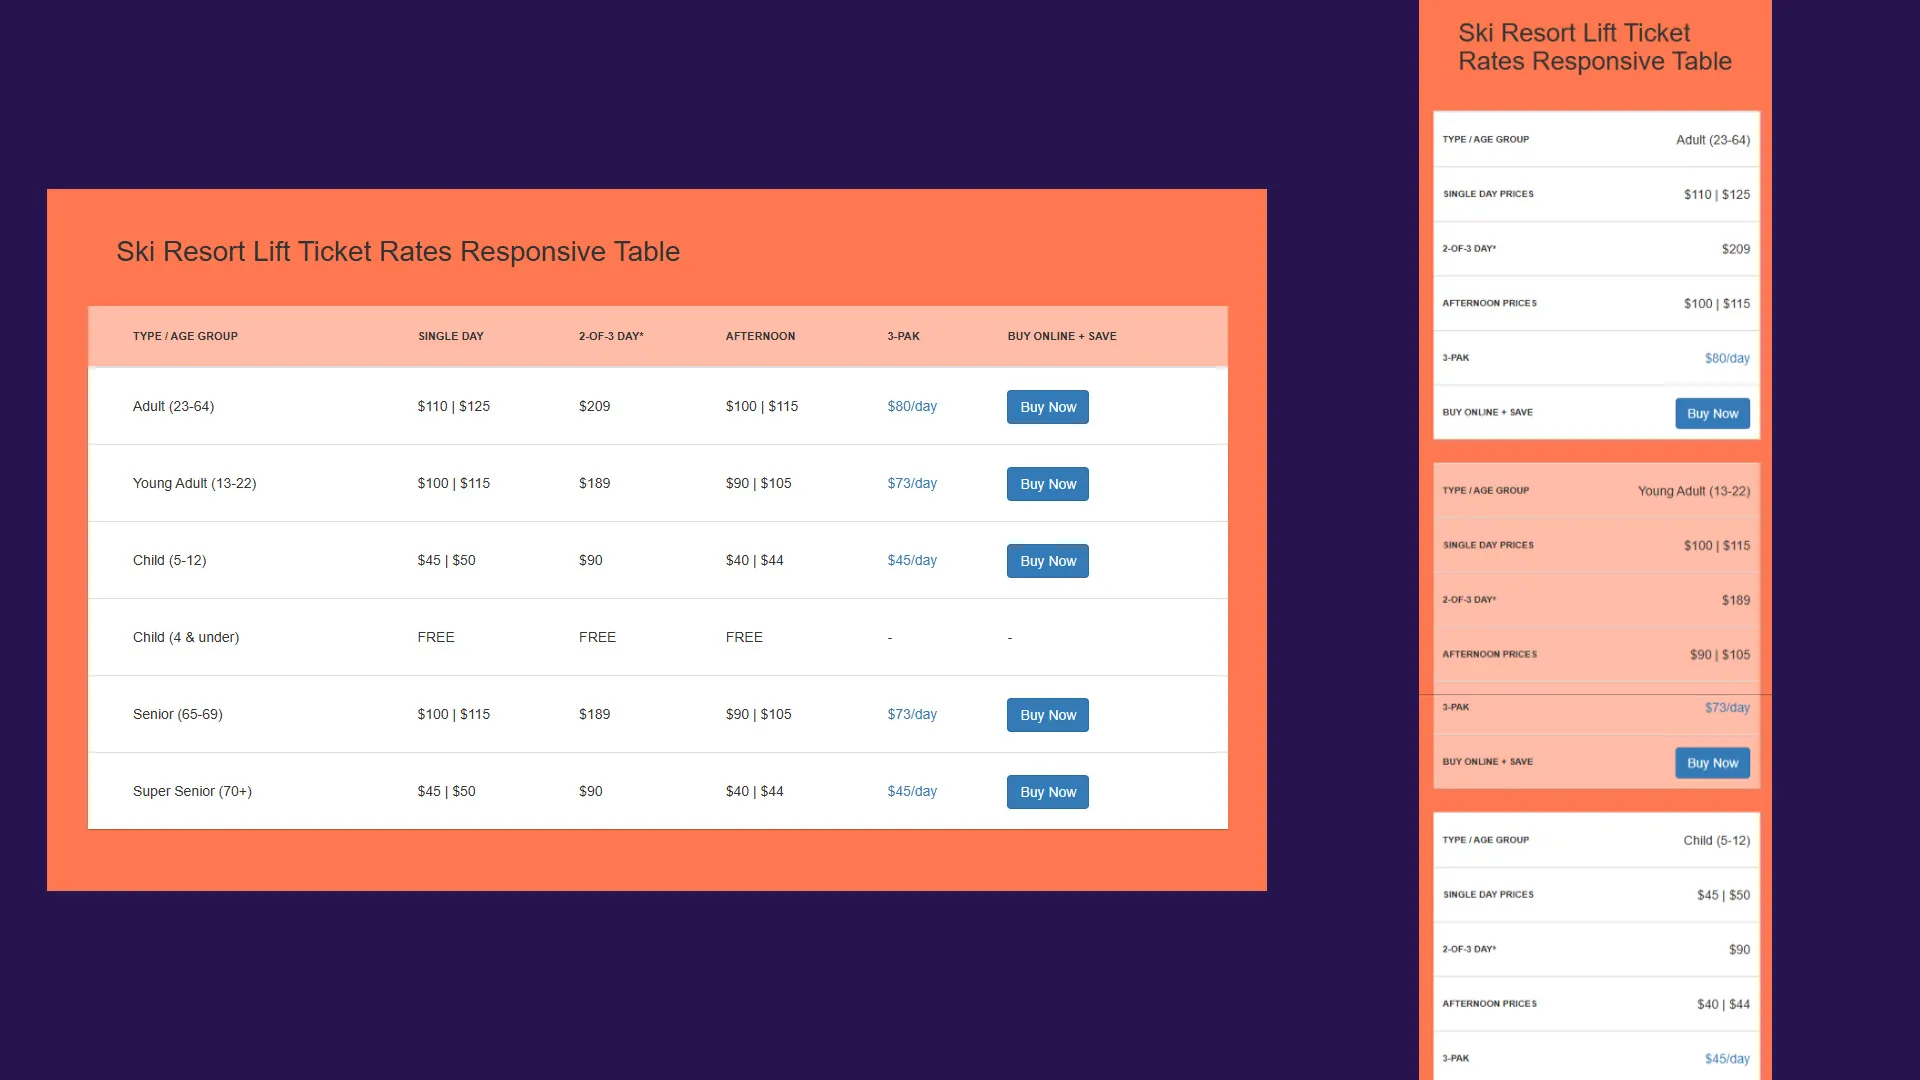1920x1080 pixels.
Task: Click $90 in Super Senior (70+) row
Action: click(x=590, y=791)
